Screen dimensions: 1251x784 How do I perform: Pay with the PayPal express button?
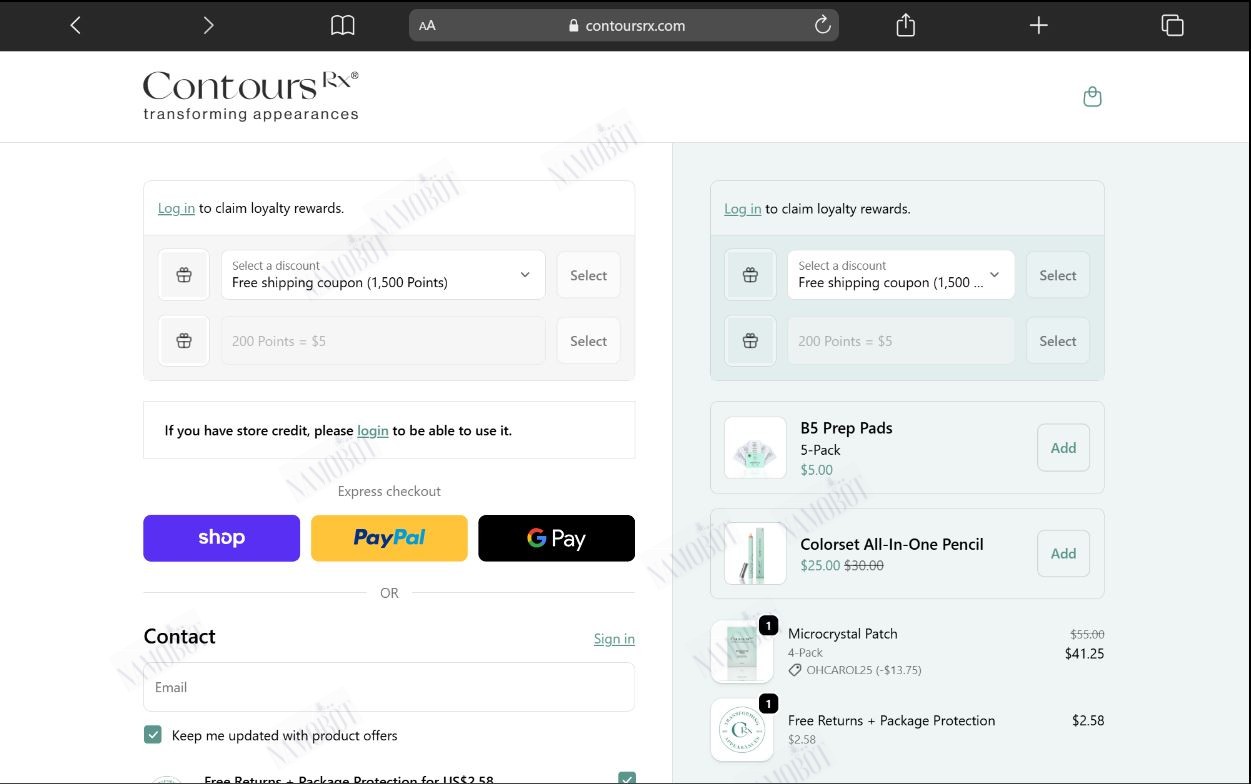(389, 538)
